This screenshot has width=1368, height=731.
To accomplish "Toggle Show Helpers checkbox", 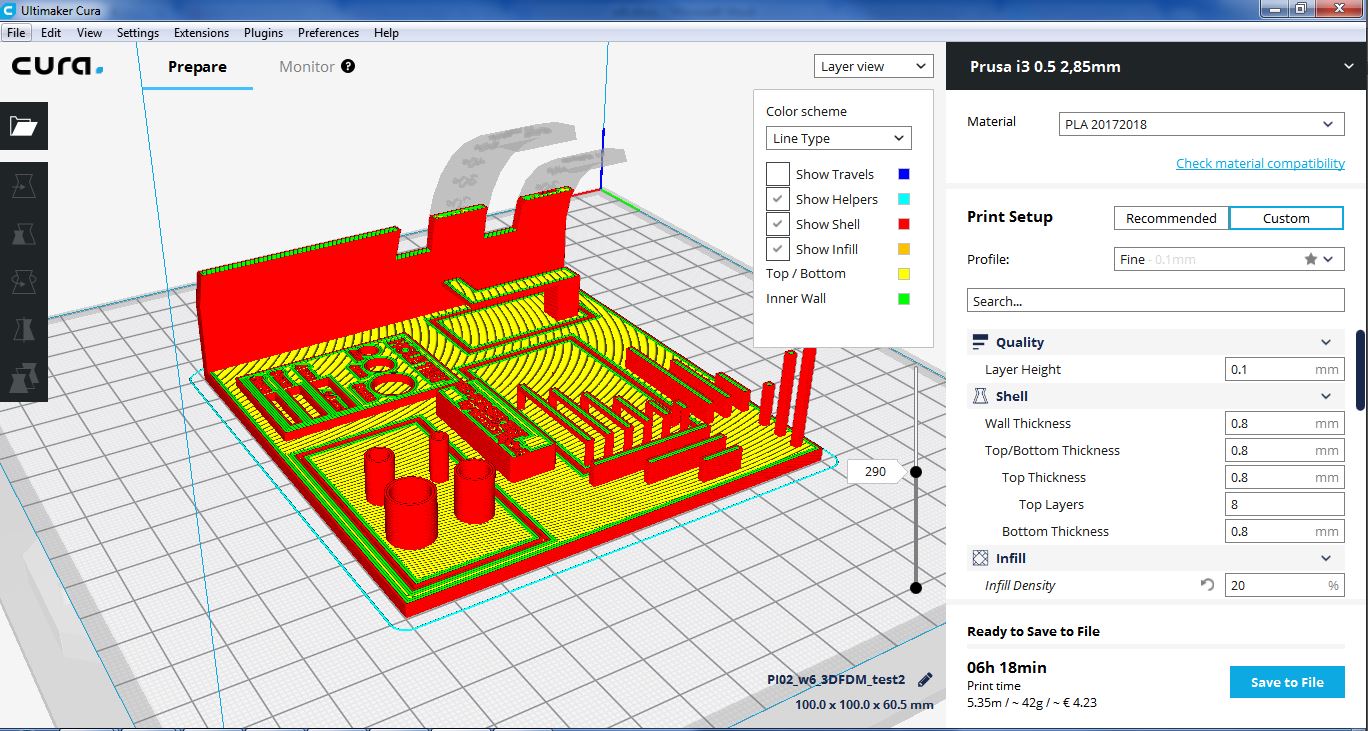I will click(778, 199).
